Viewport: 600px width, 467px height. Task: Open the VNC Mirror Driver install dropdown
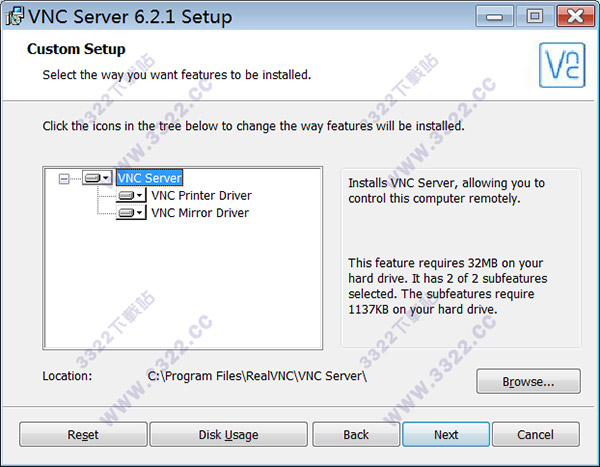(x=131, y=212)
